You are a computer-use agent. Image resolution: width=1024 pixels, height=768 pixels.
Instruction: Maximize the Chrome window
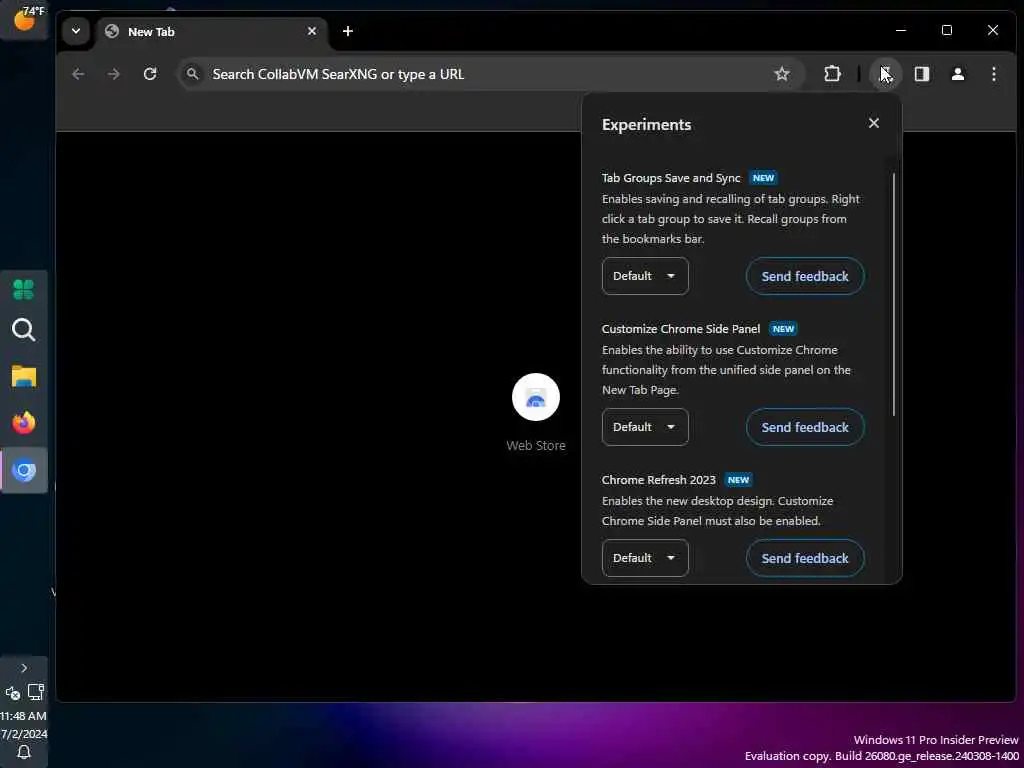pyautogui.click(x=946, y=30)
